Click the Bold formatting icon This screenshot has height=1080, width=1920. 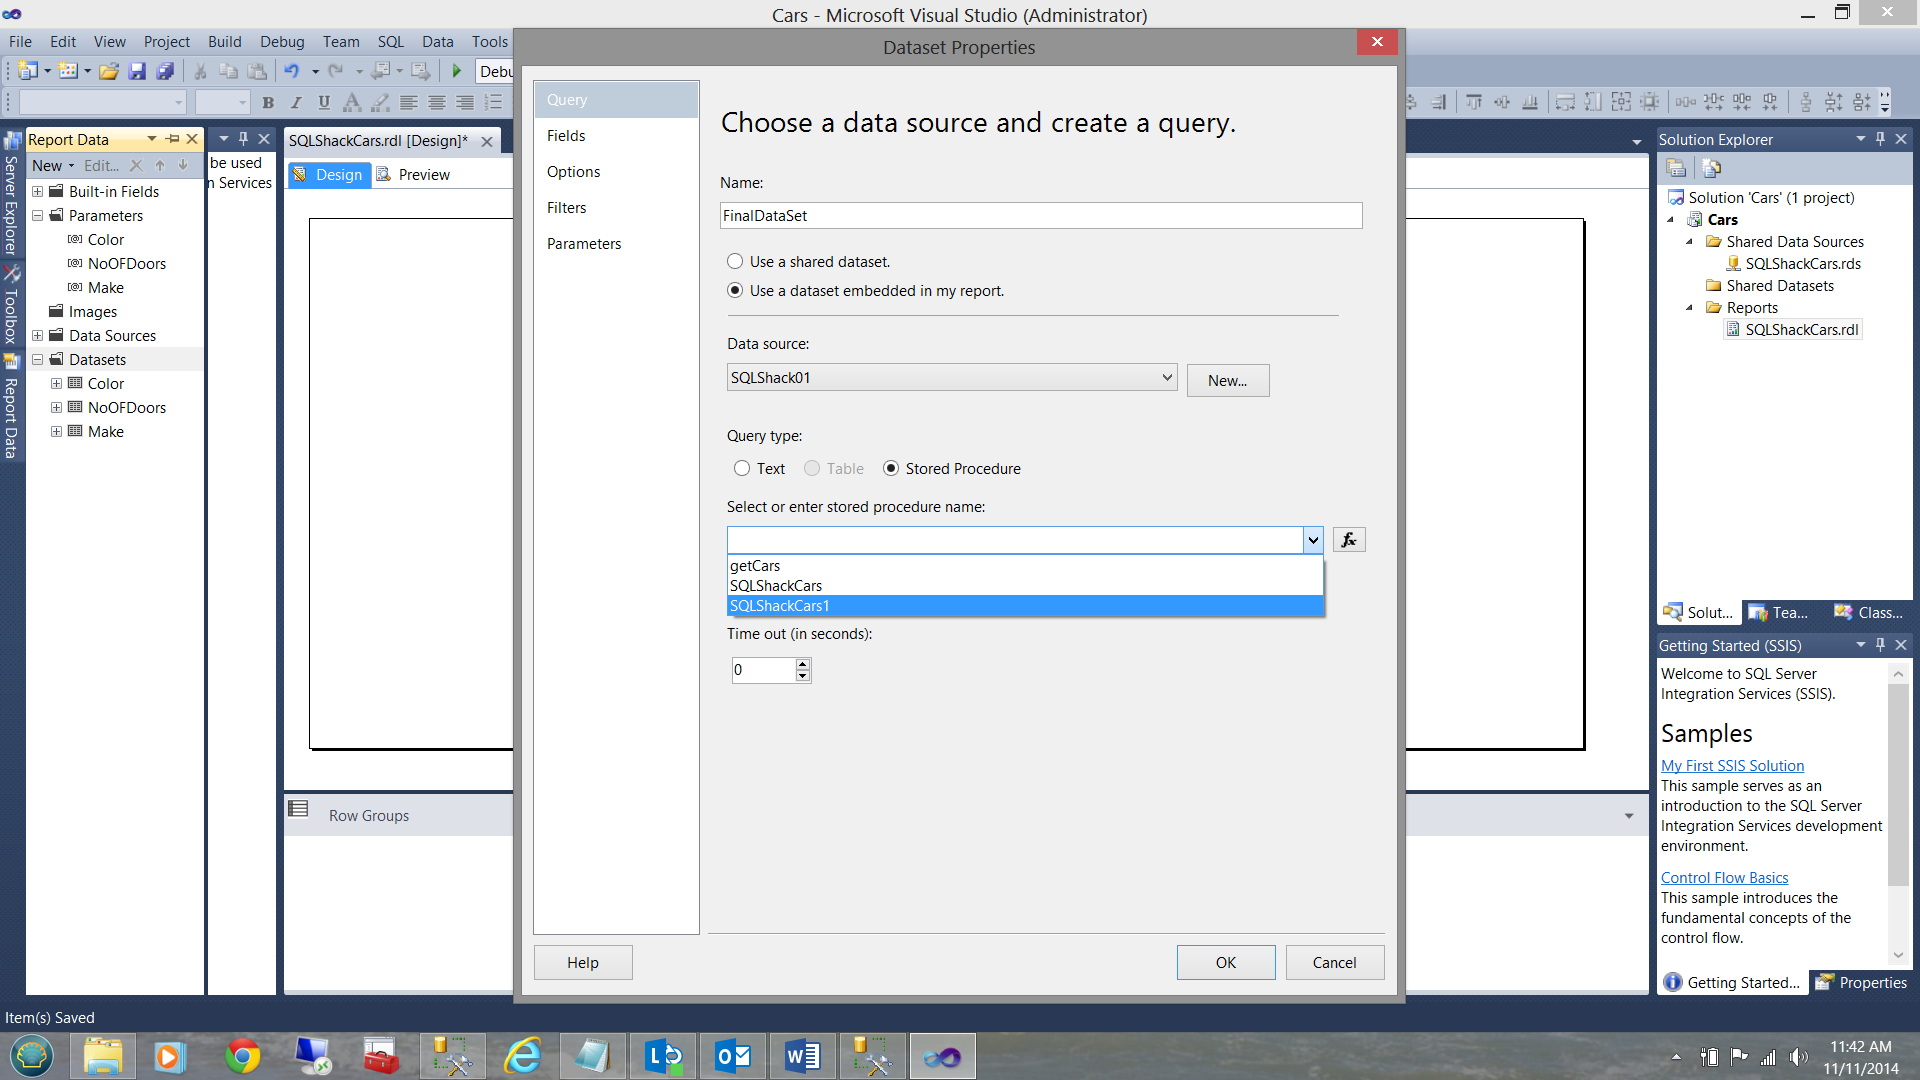pyautogui.click(x=268, y=102)
